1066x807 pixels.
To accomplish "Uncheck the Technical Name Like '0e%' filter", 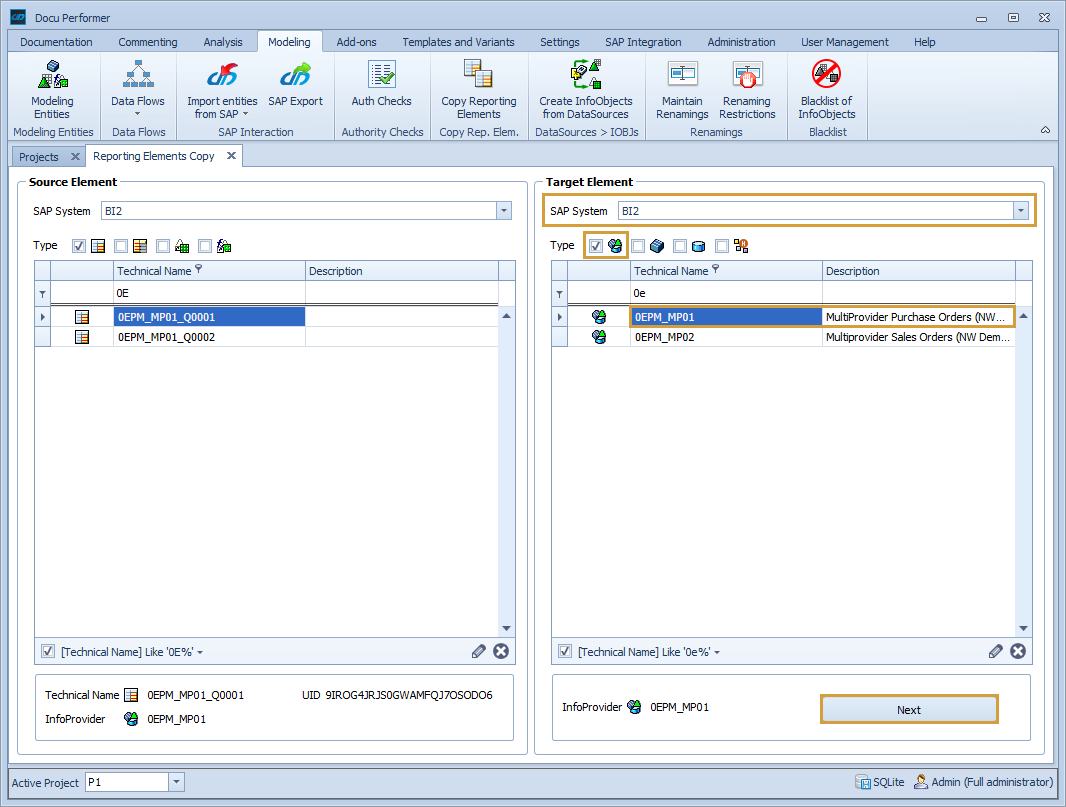I will 564,651.
